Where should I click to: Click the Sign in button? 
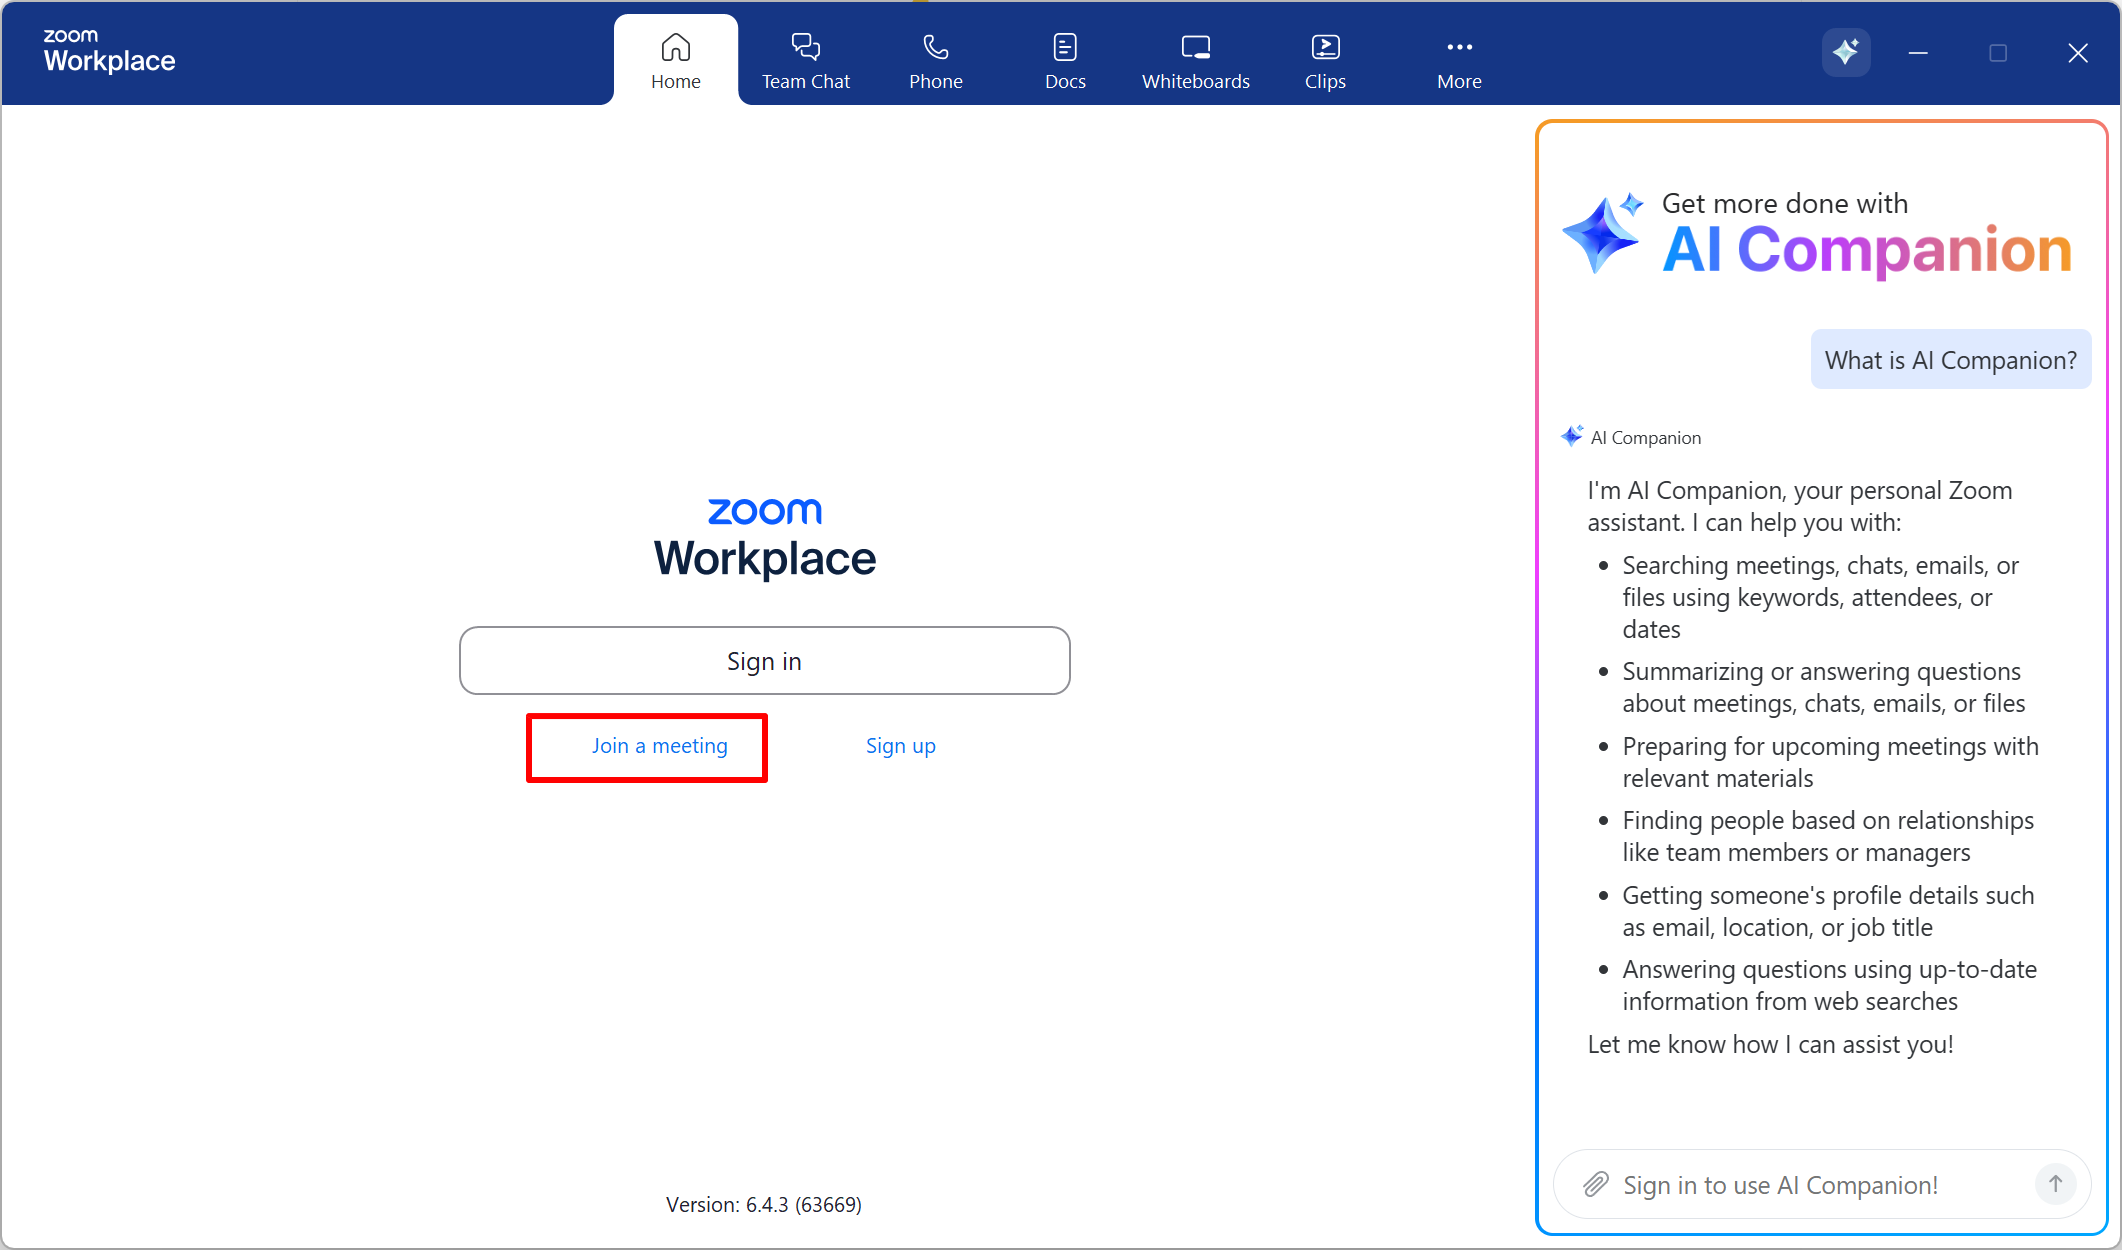click(x=764, y=661)
